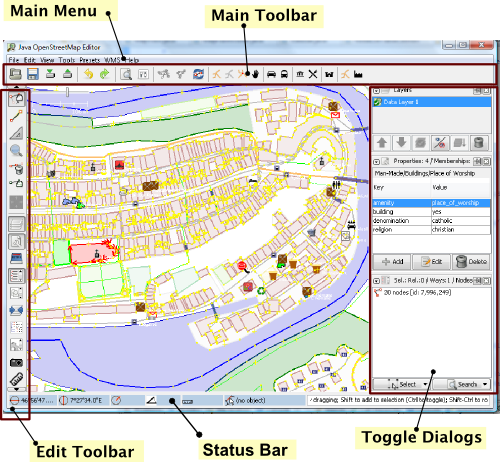Open the Select button dropdown arrow

point(425,384)
